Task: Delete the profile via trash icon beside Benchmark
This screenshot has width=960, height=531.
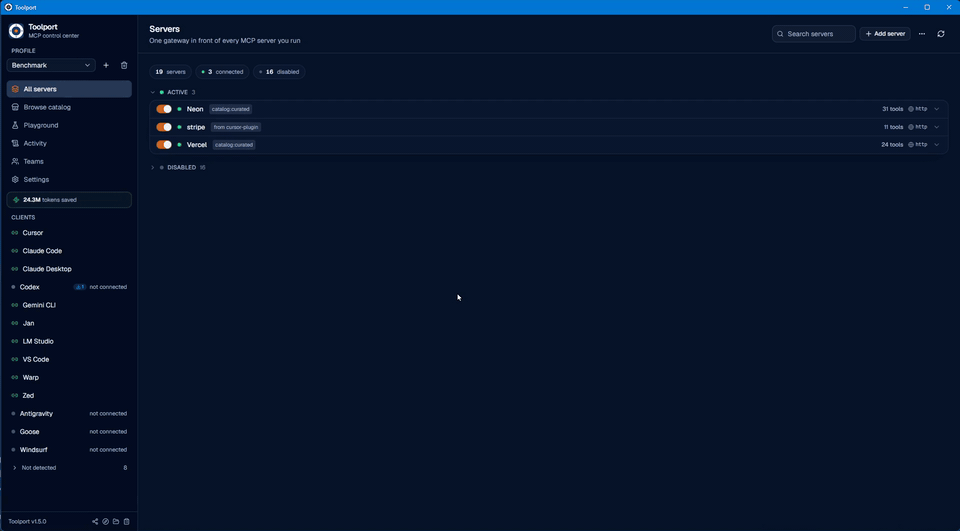Action: pos(124,65)
